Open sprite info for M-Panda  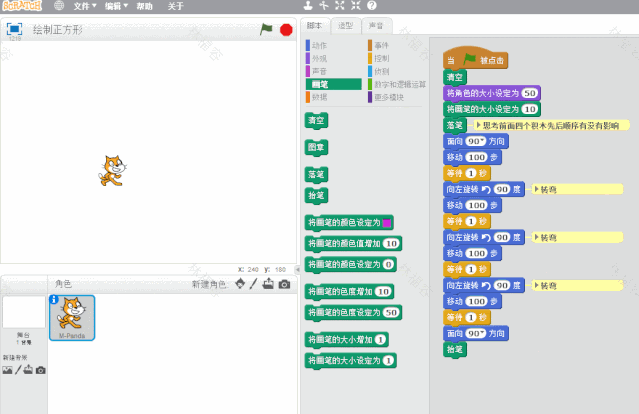click(x=54, y=300)
